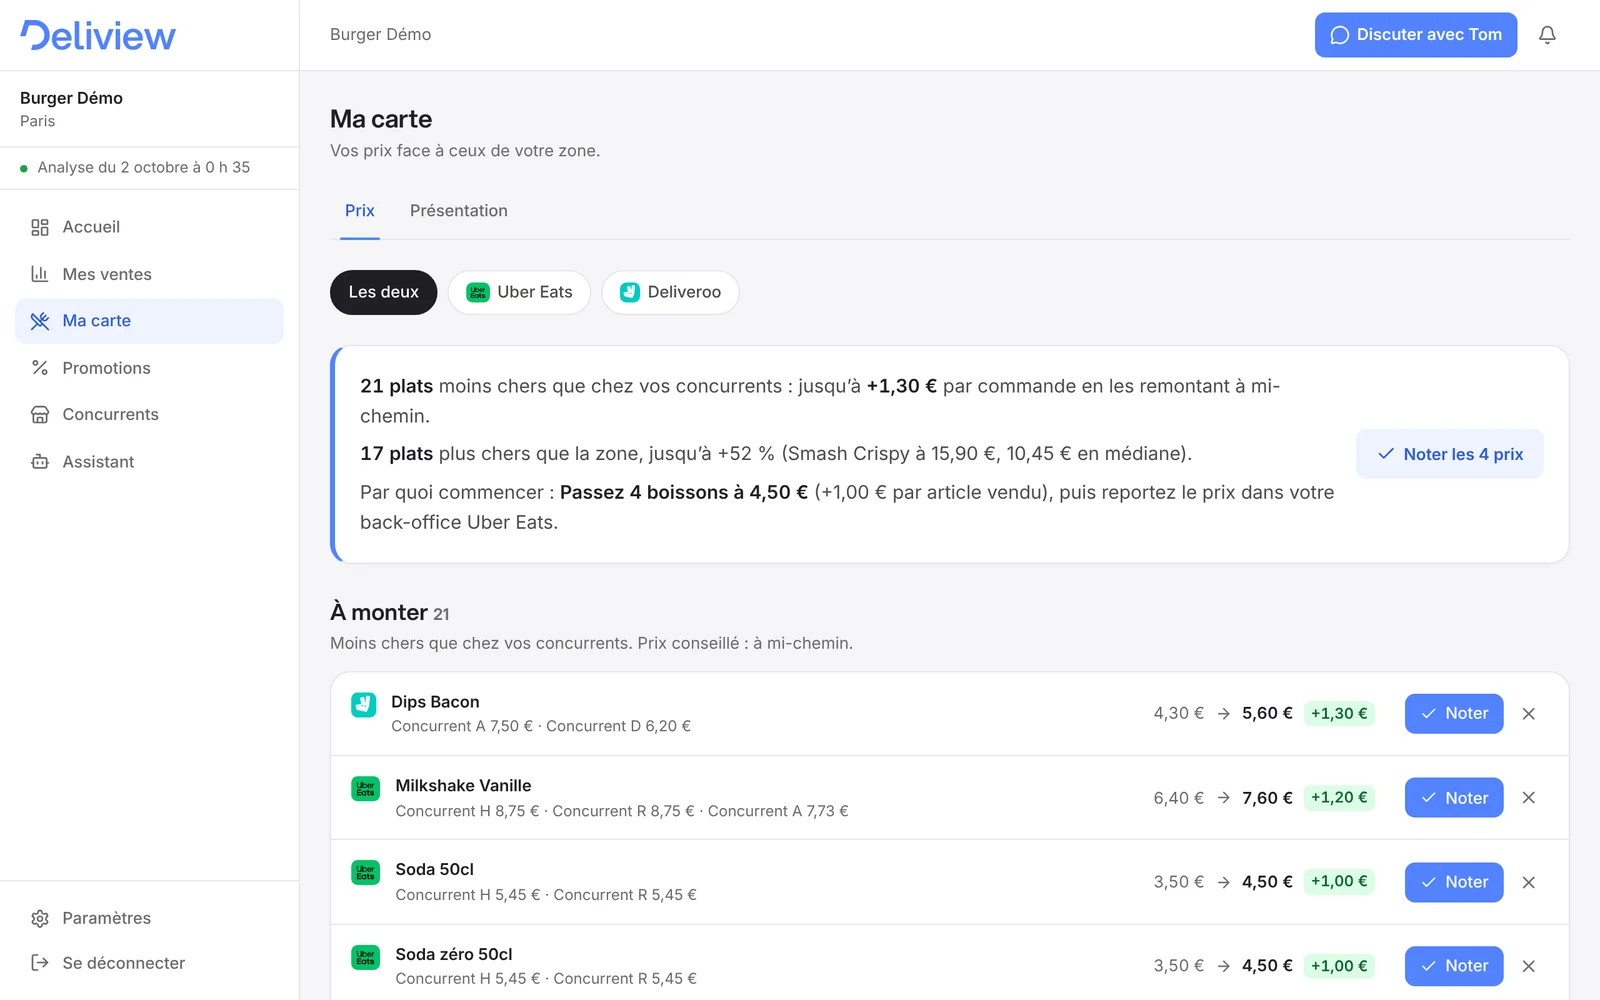Viewport: 1600px width, 1000px height.
Task: Click the Soda zéro 50cl item name
Action: [454, 955]
